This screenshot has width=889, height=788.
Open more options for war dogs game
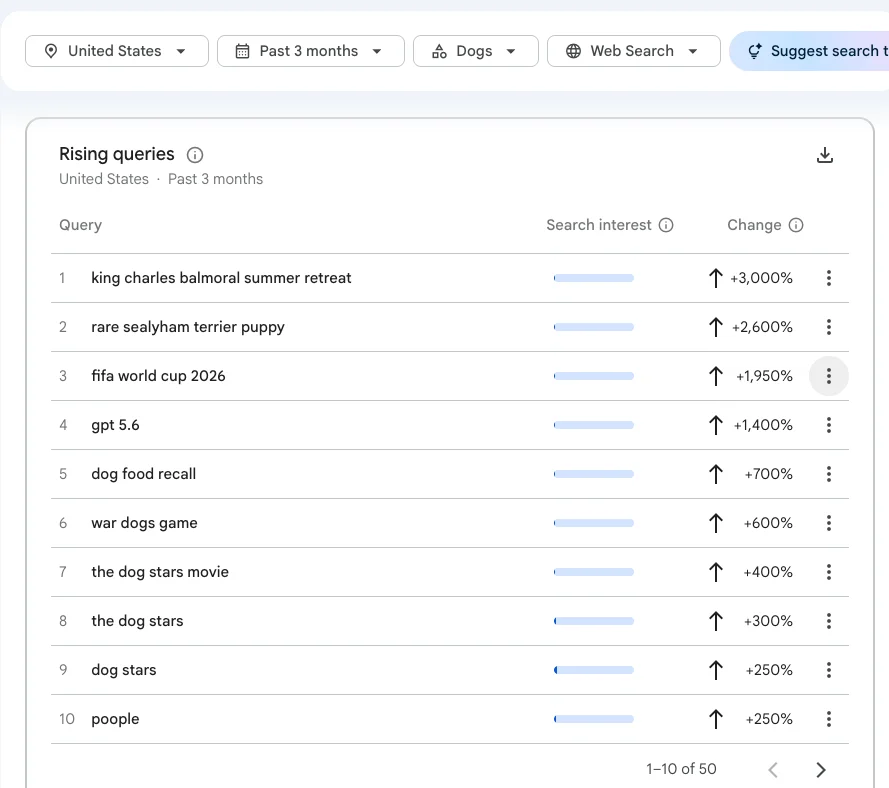(x=828, y=523)
